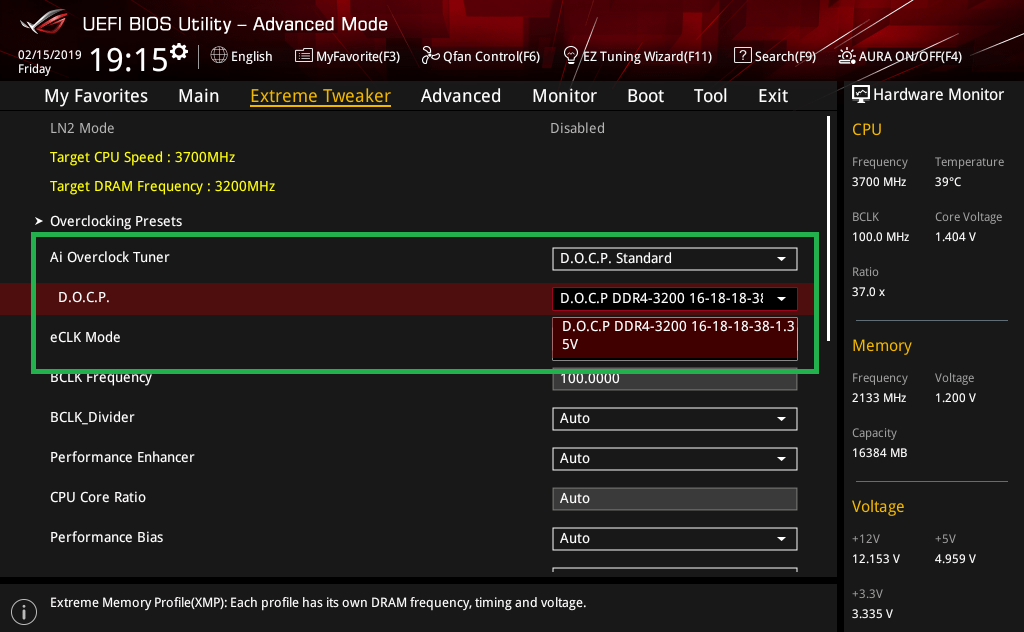Click the Search question mark icon
This screenshot has width=1024, height=632.
coord(743,55)
